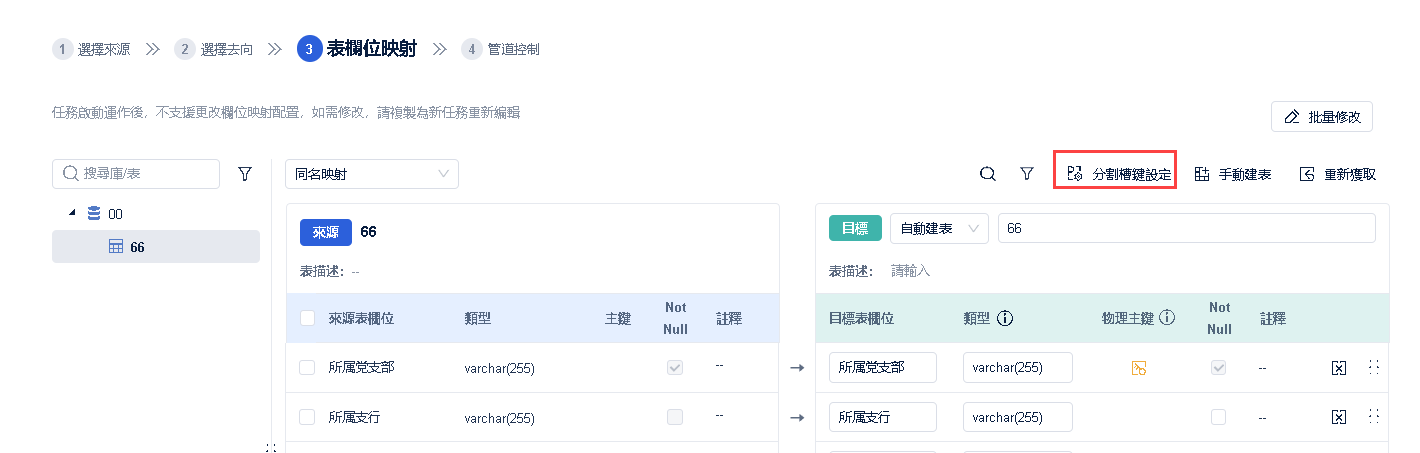This screenshot has height=453, width=1420.
Task: Click the target table name field containing 66
Action: (1186, 228)
